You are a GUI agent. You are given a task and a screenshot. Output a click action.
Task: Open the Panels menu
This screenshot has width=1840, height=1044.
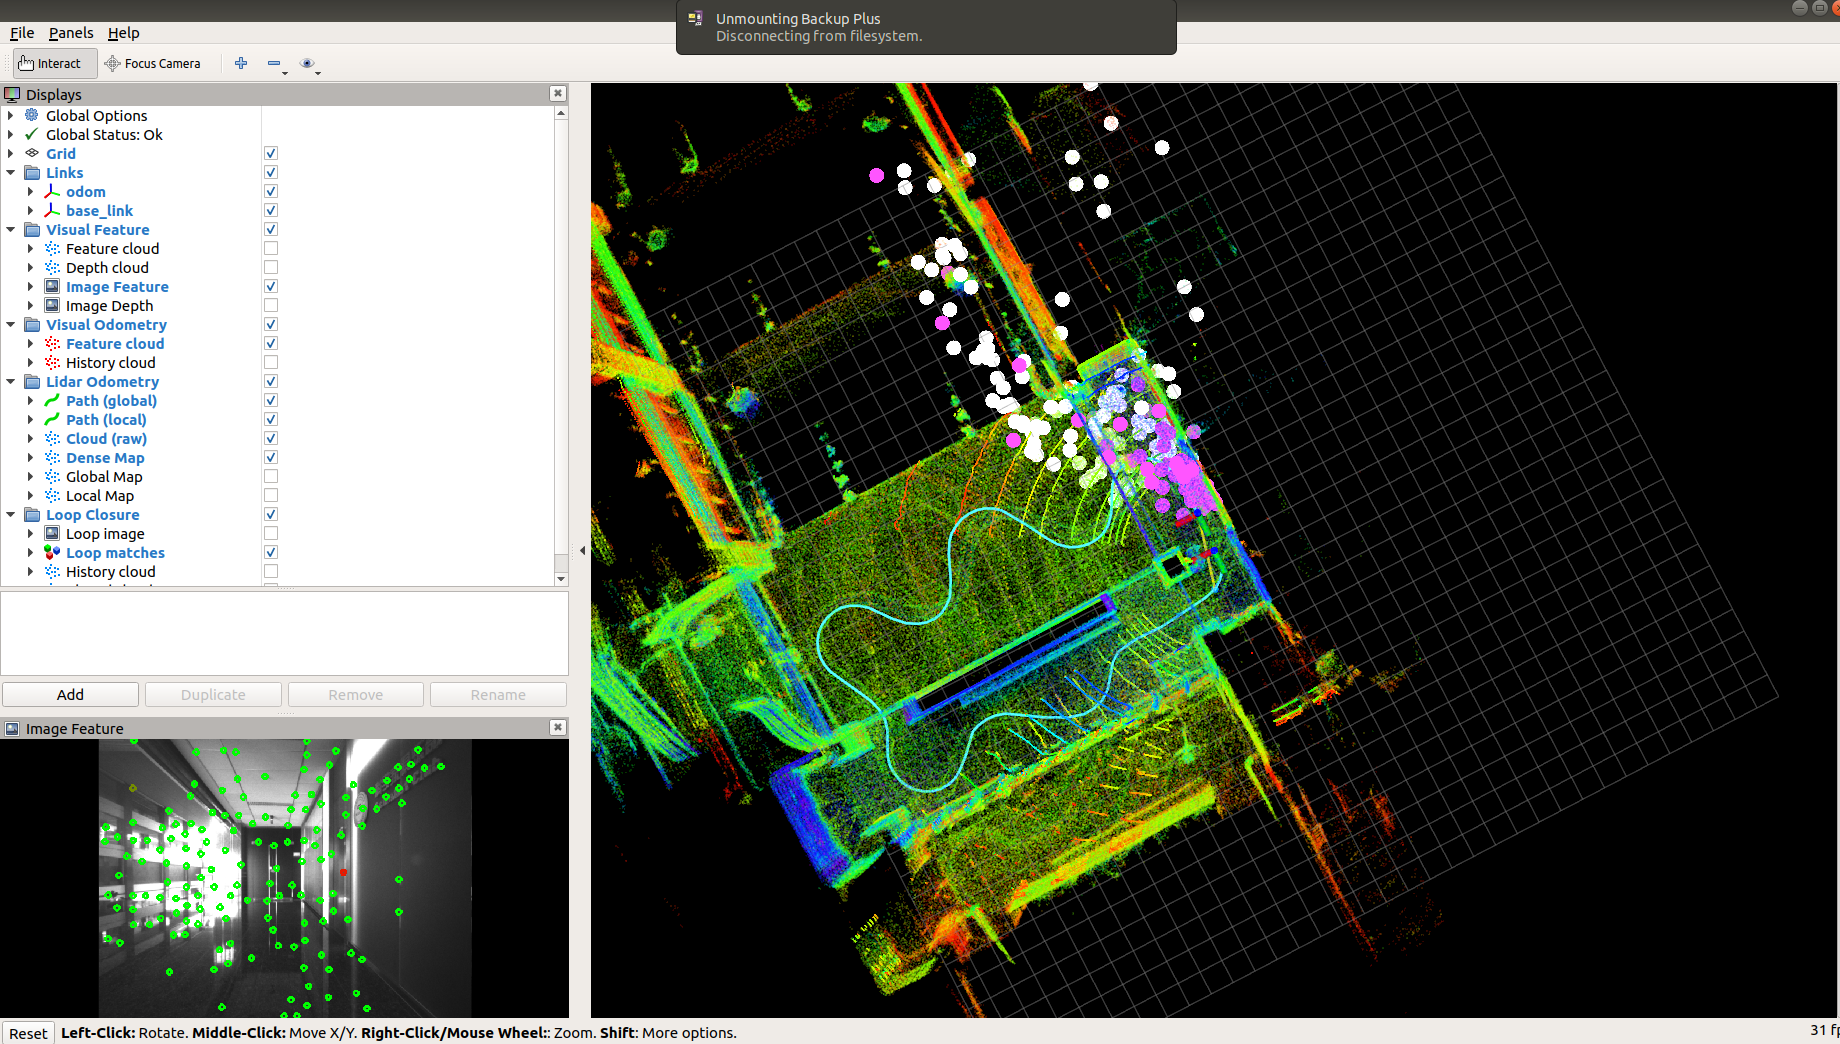pos(71,32)
